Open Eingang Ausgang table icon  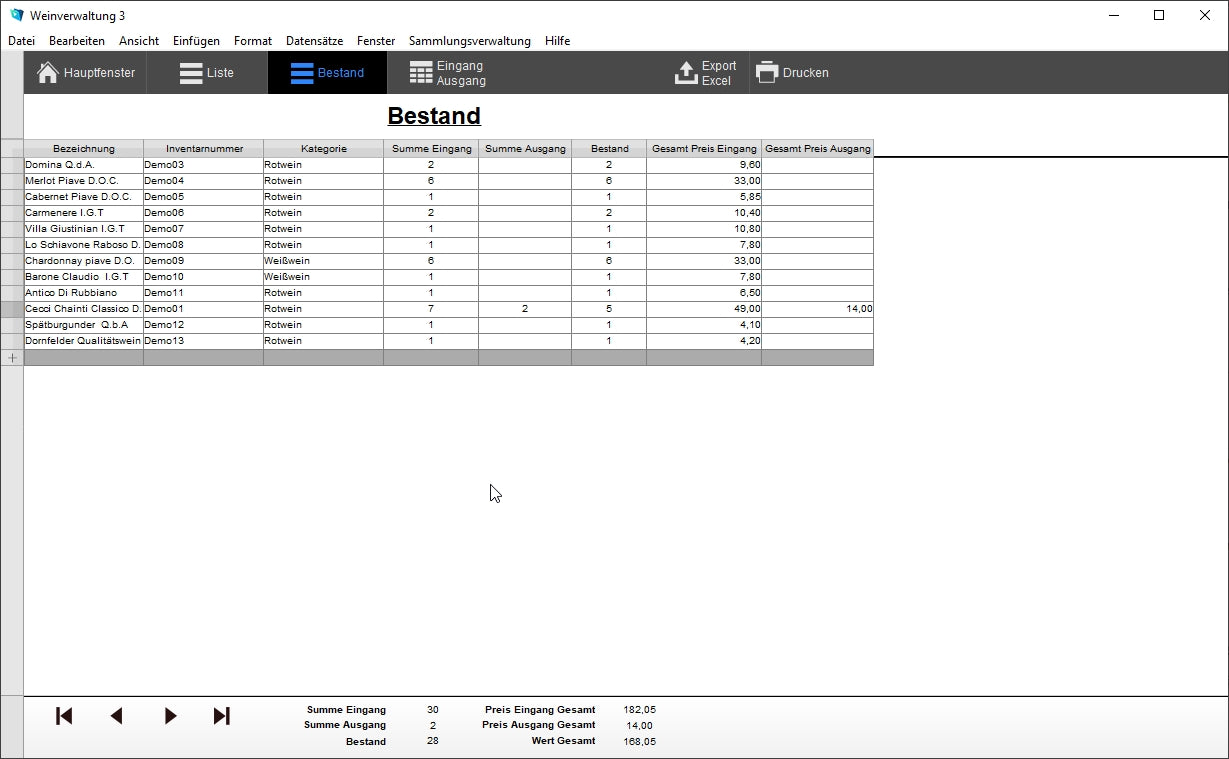pyautogui.click(x=421, y=73)
